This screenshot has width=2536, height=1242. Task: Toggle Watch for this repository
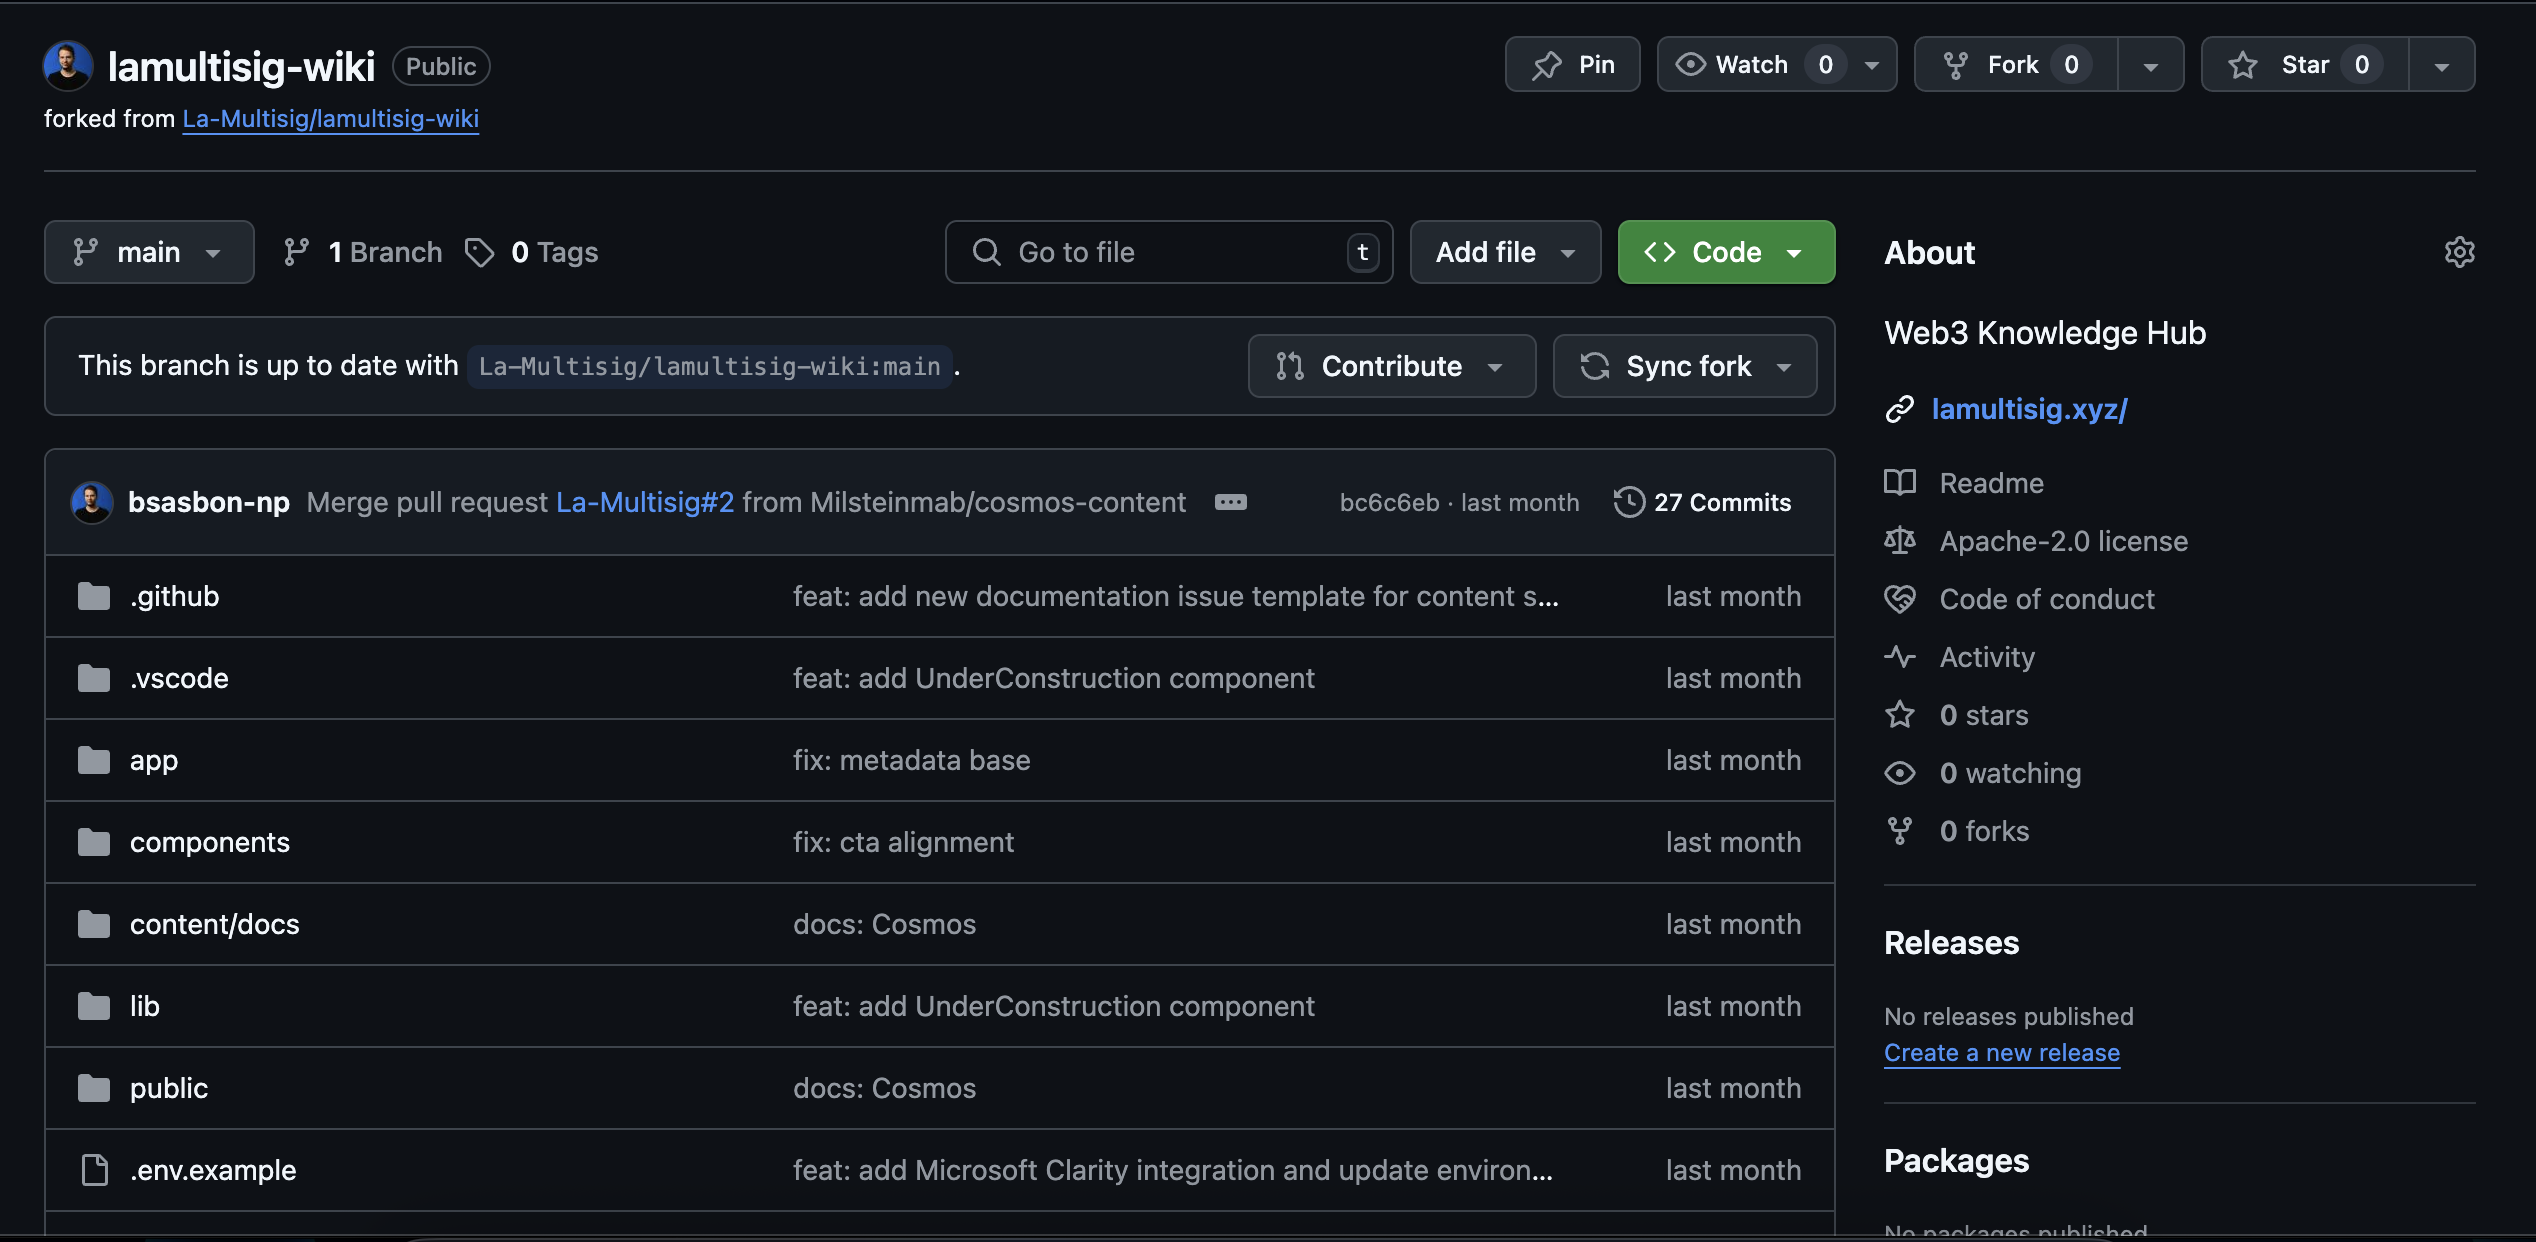[x=1750, y=65]
